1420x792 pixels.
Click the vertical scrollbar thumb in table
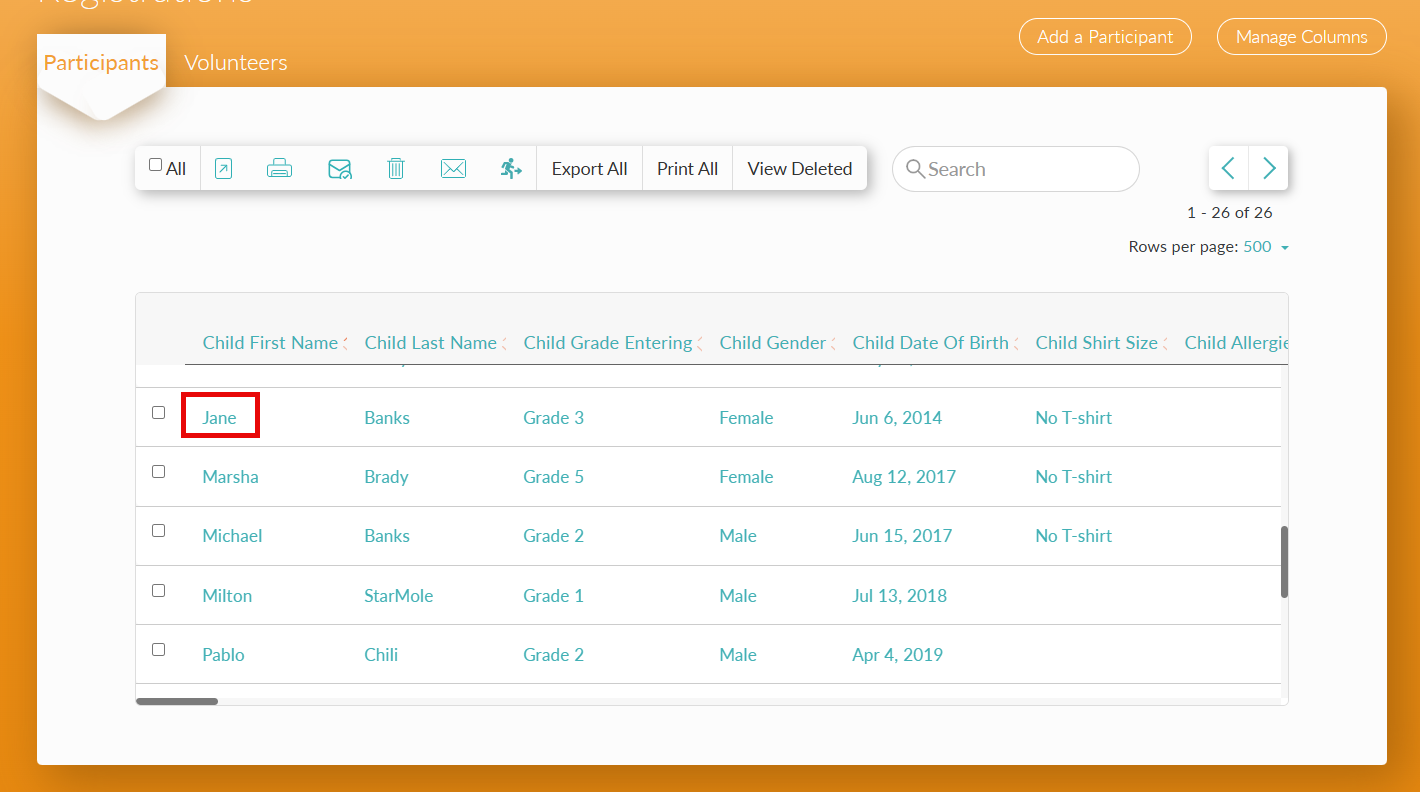coord(1284,562)
